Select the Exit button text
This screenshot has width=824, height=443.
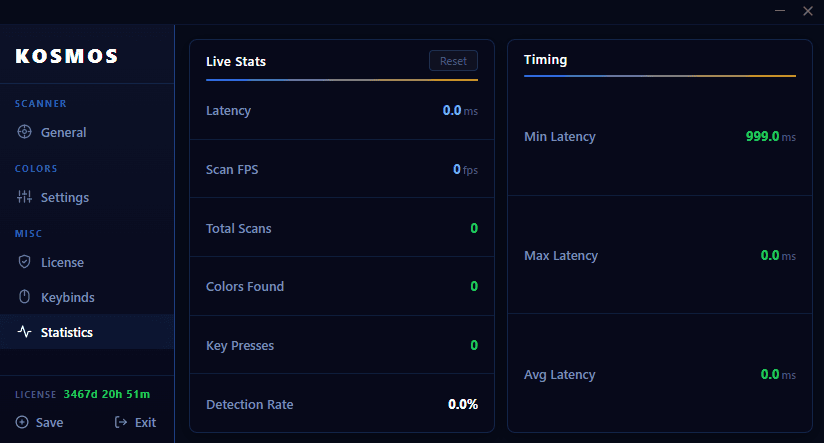[145, 422]
